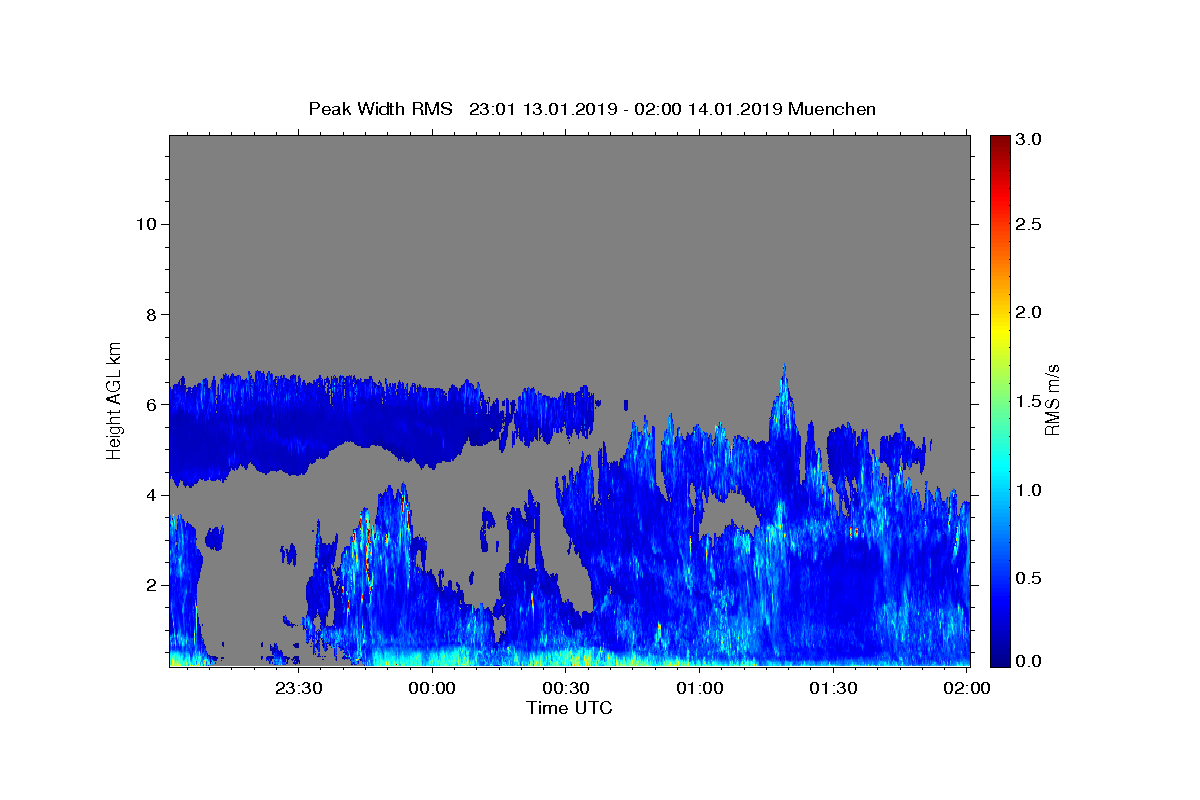The image size is (1200, 800).
Task: Click the height tick label '2'
Action: point(151,585)
